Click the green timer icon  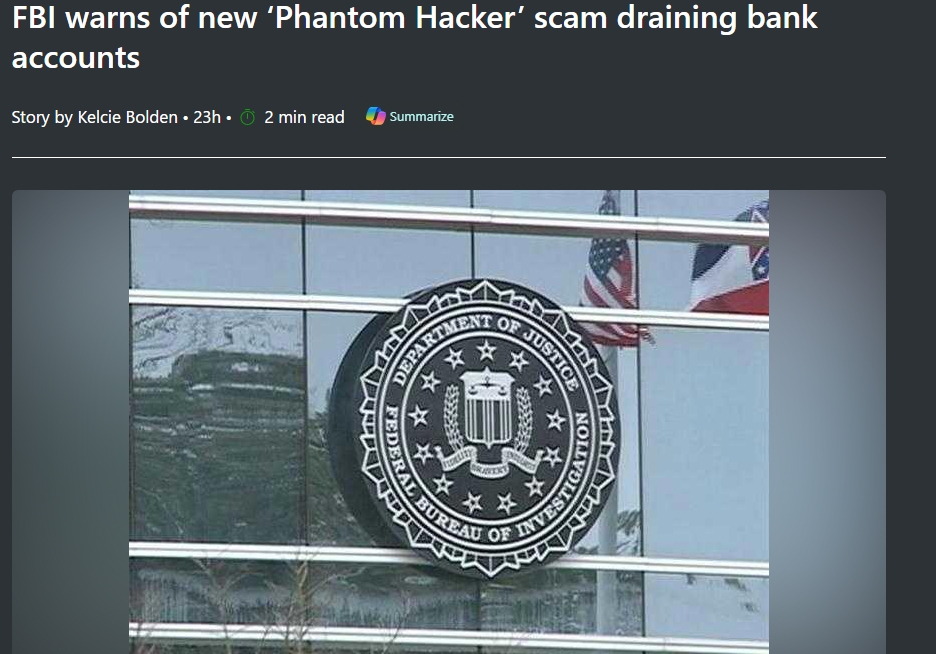[247, 117]
